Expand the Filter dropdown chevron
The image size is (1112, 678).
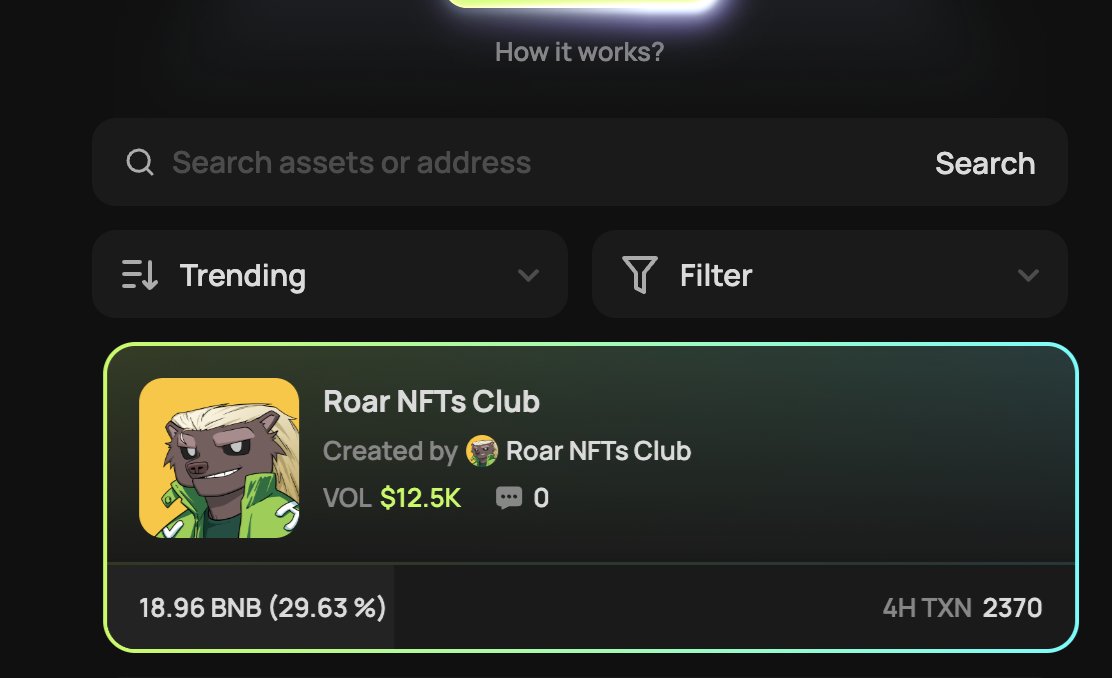coord(1028,275)
